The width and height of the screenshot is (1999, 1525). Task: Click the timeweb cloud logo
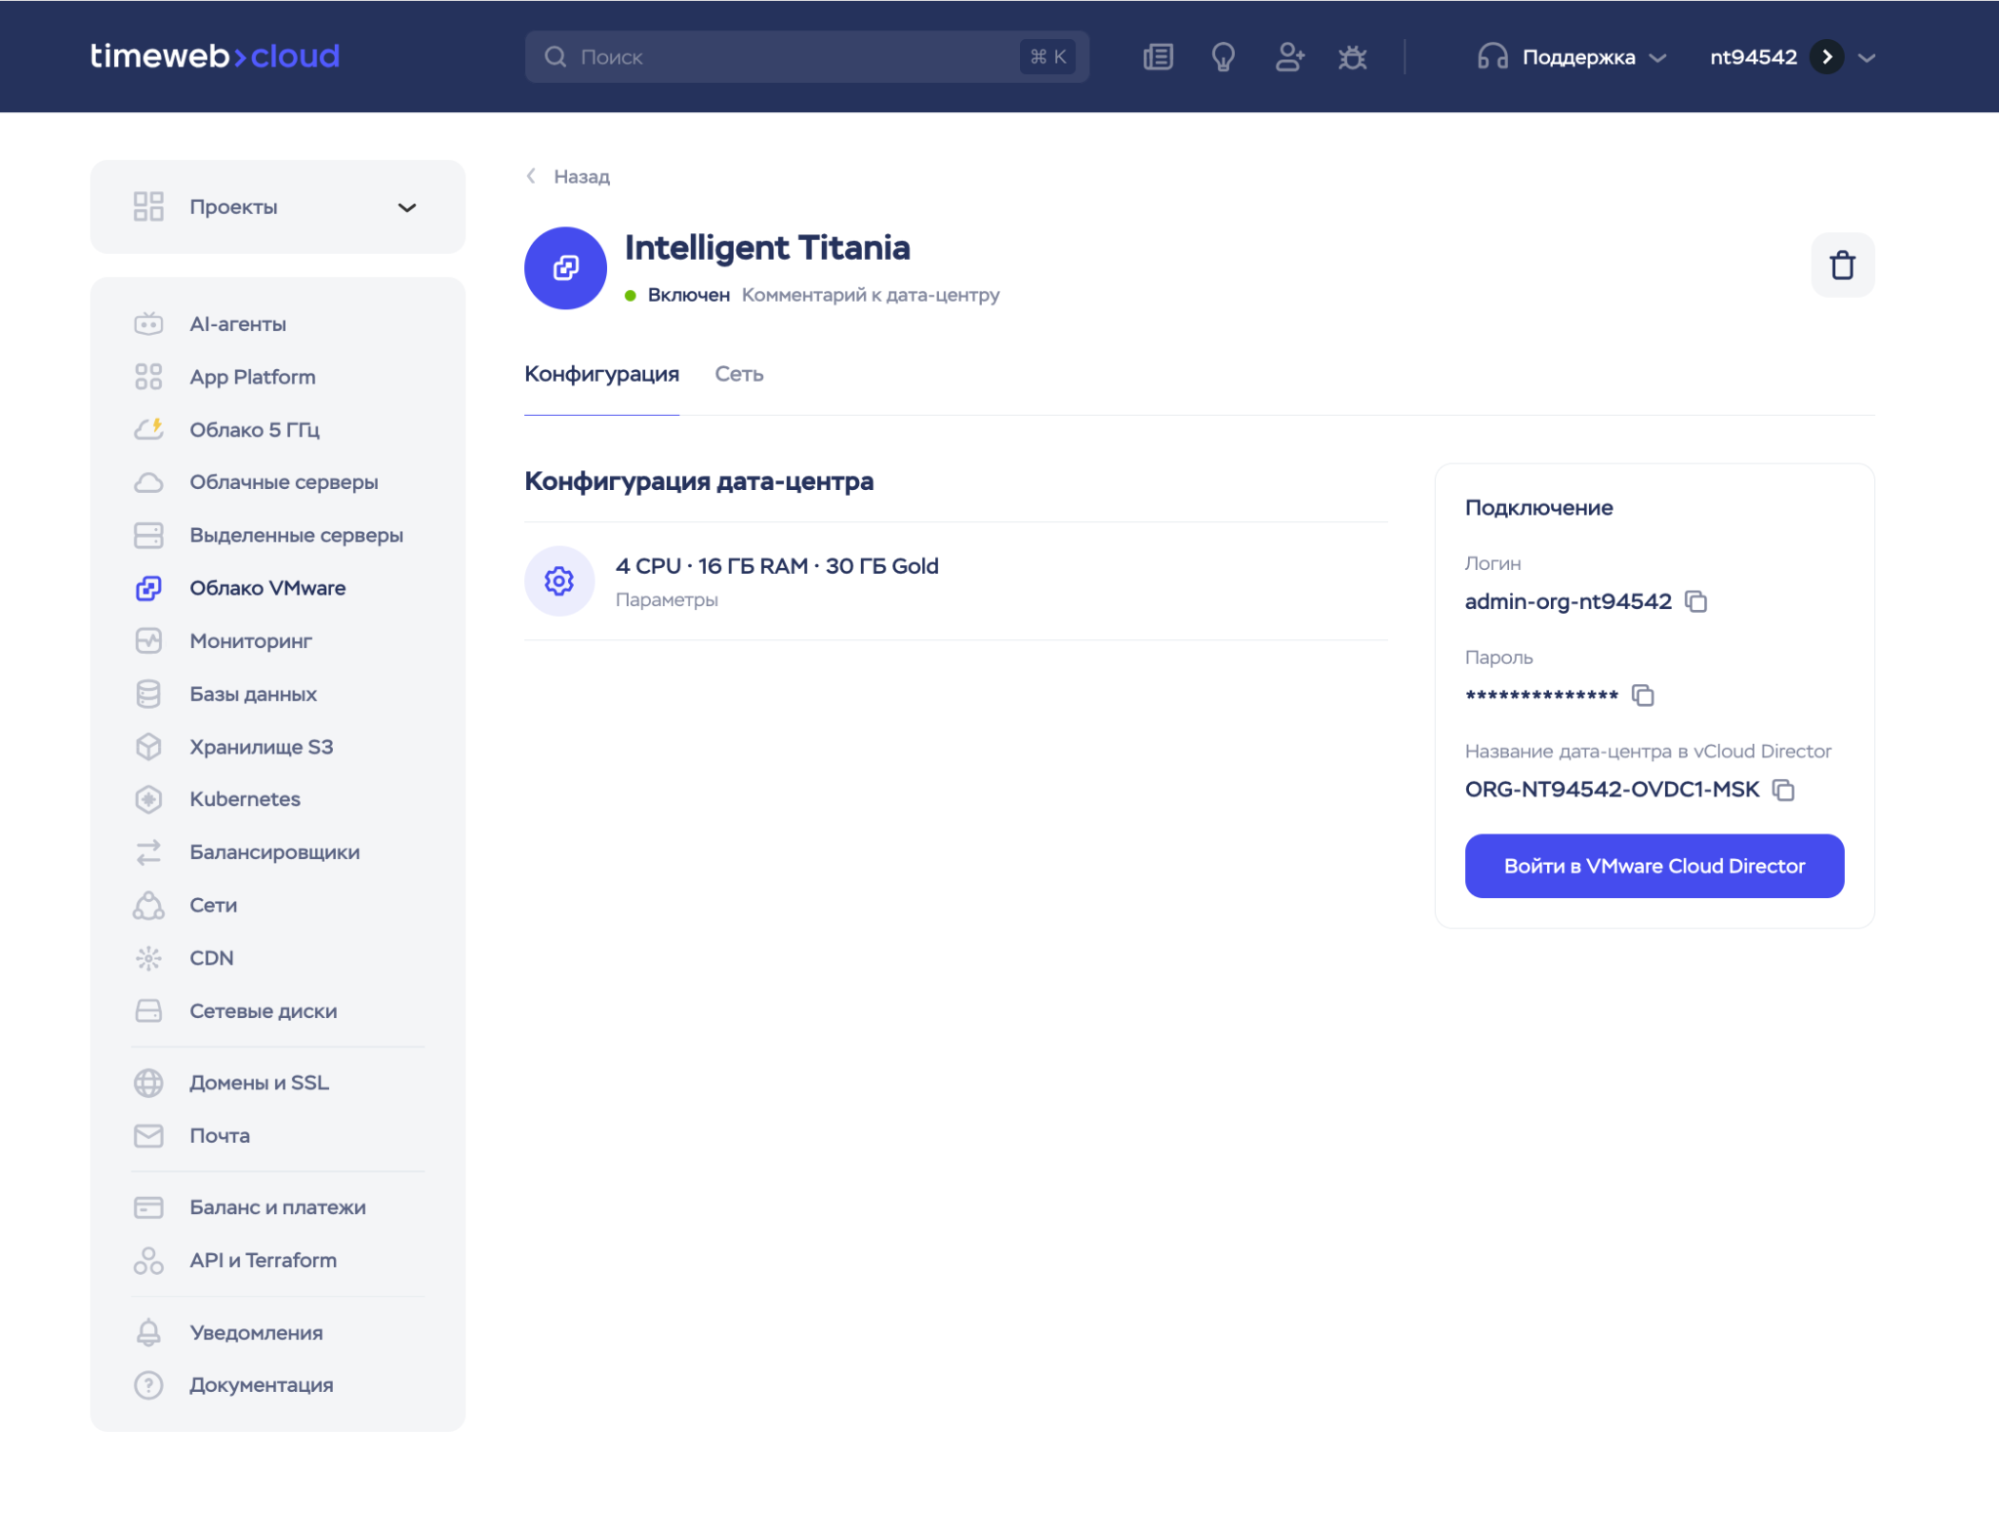[215, 56]
